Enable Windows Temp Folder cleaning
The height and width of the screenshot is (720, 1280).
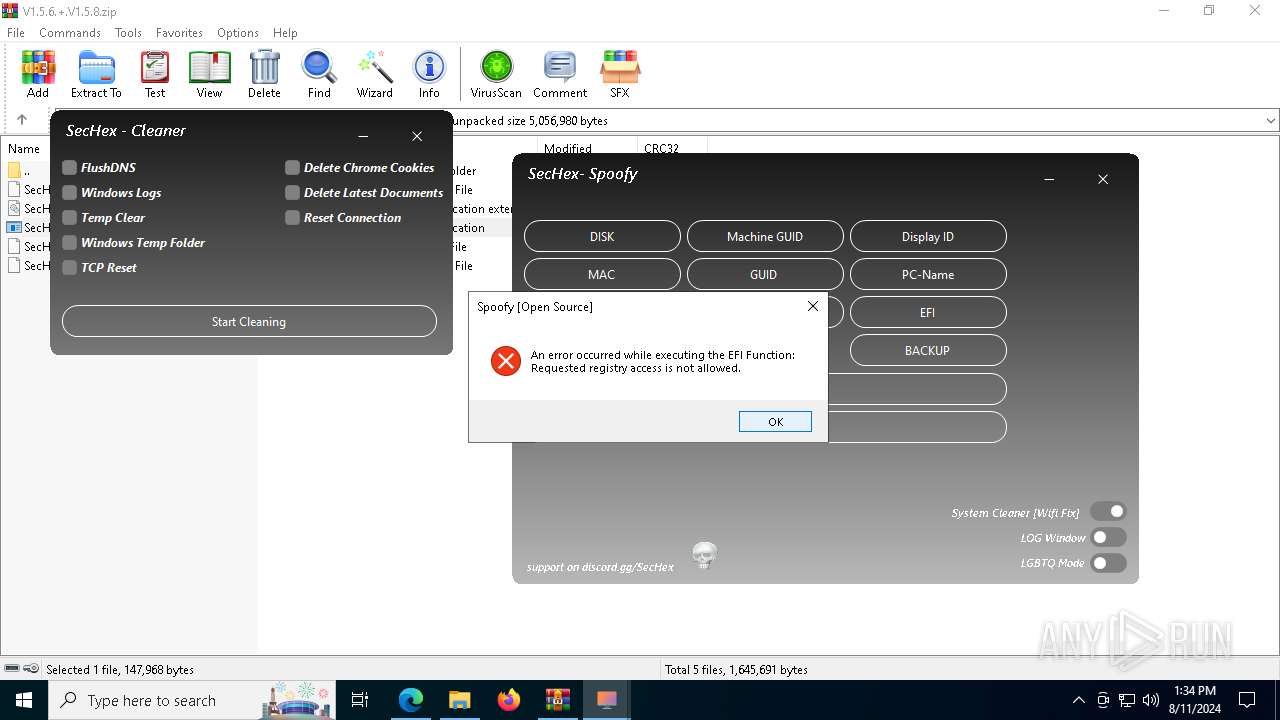[x=70, y=243]
